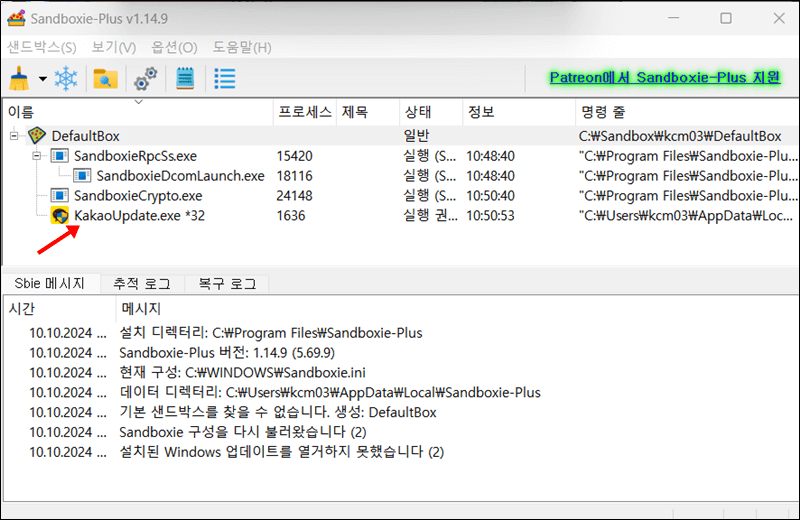The width and height of the screenshot is (800, 520).
Task: Select the Sandboxie 구성을 다시 불러왔습니다 message
Action: click(243, 432)
